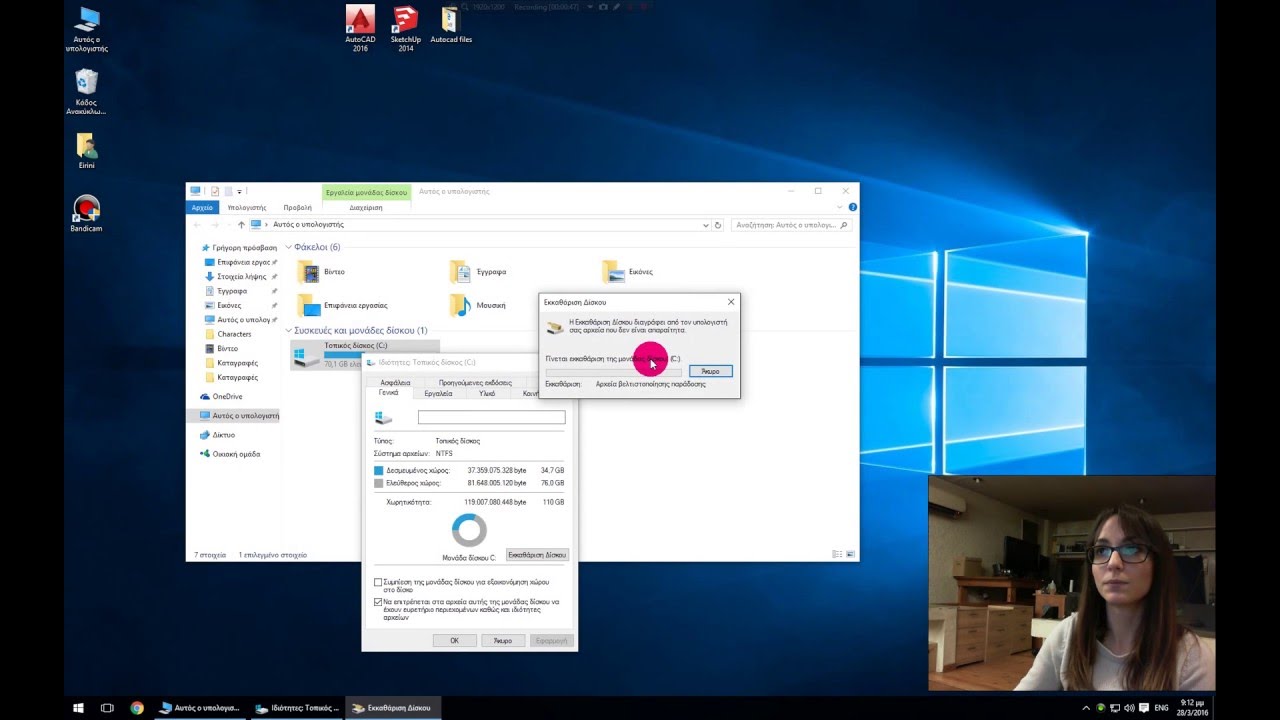Uncheck the allow file indexing checkbox
The width and height of the screenshot is (1280, 720).
[x=378, y=602]
